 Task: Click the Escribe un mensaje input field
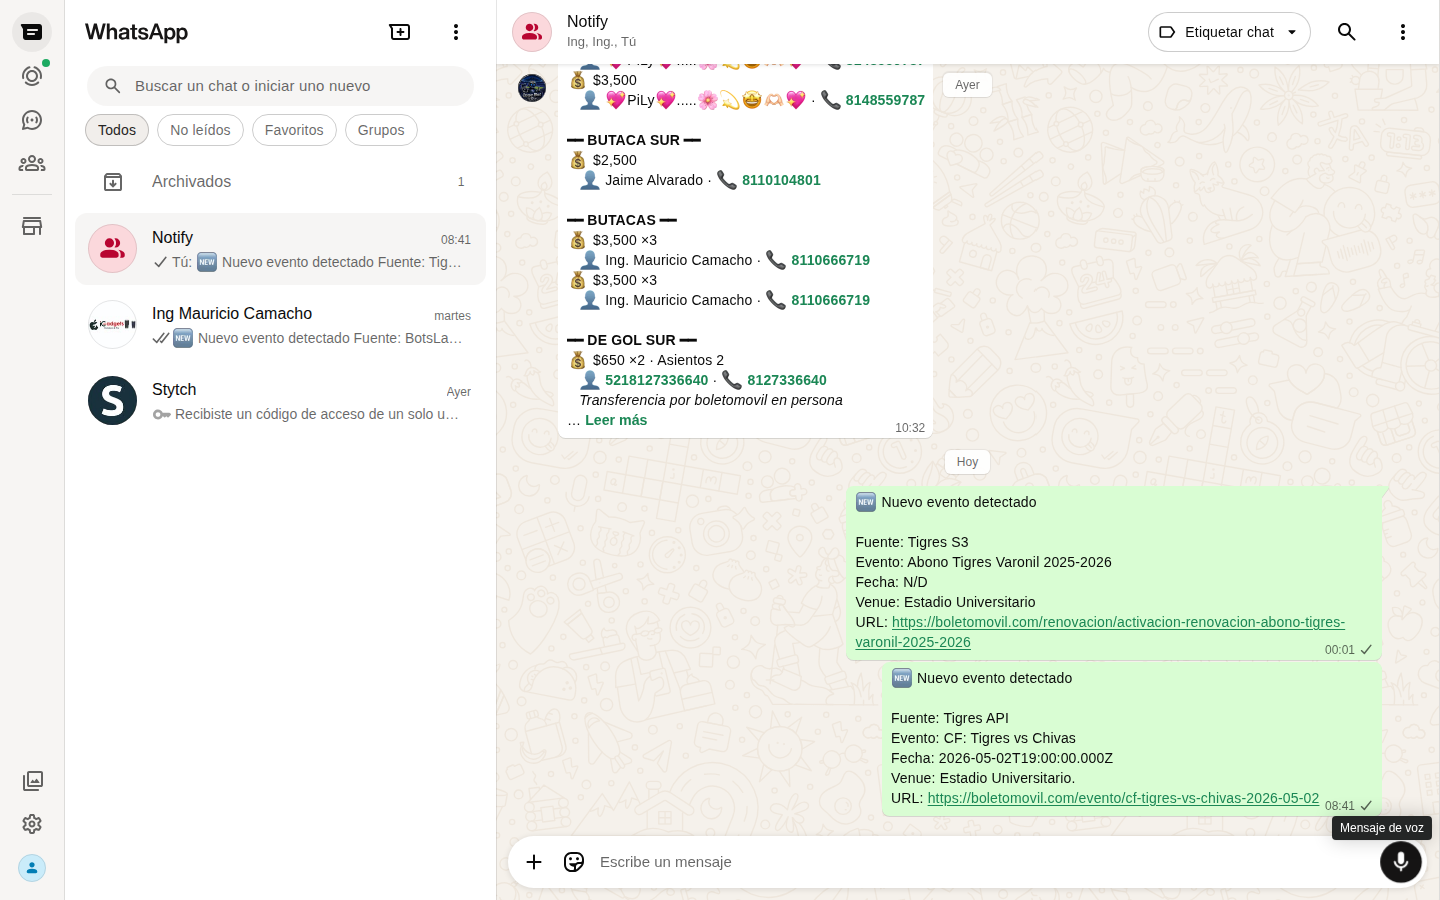coord(980,862)
